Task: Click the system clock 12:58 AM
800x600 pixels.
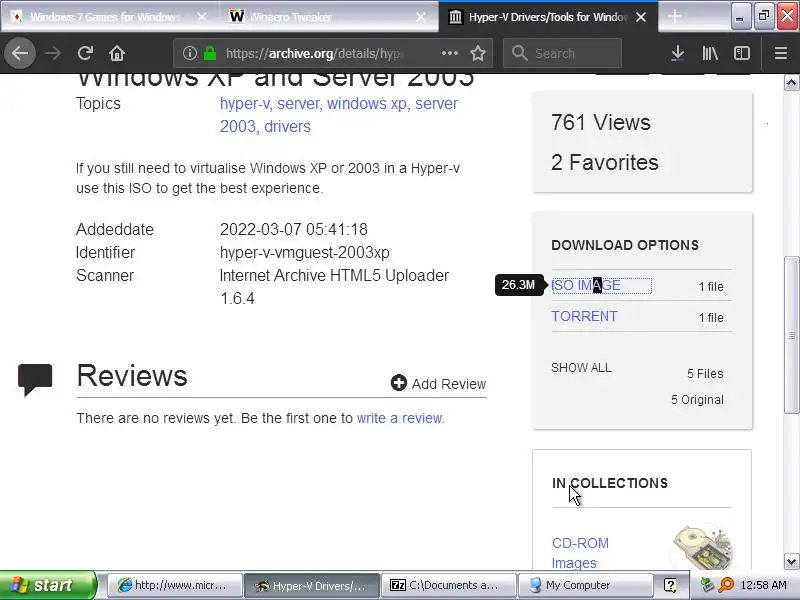Action: [x=763, y=585]
